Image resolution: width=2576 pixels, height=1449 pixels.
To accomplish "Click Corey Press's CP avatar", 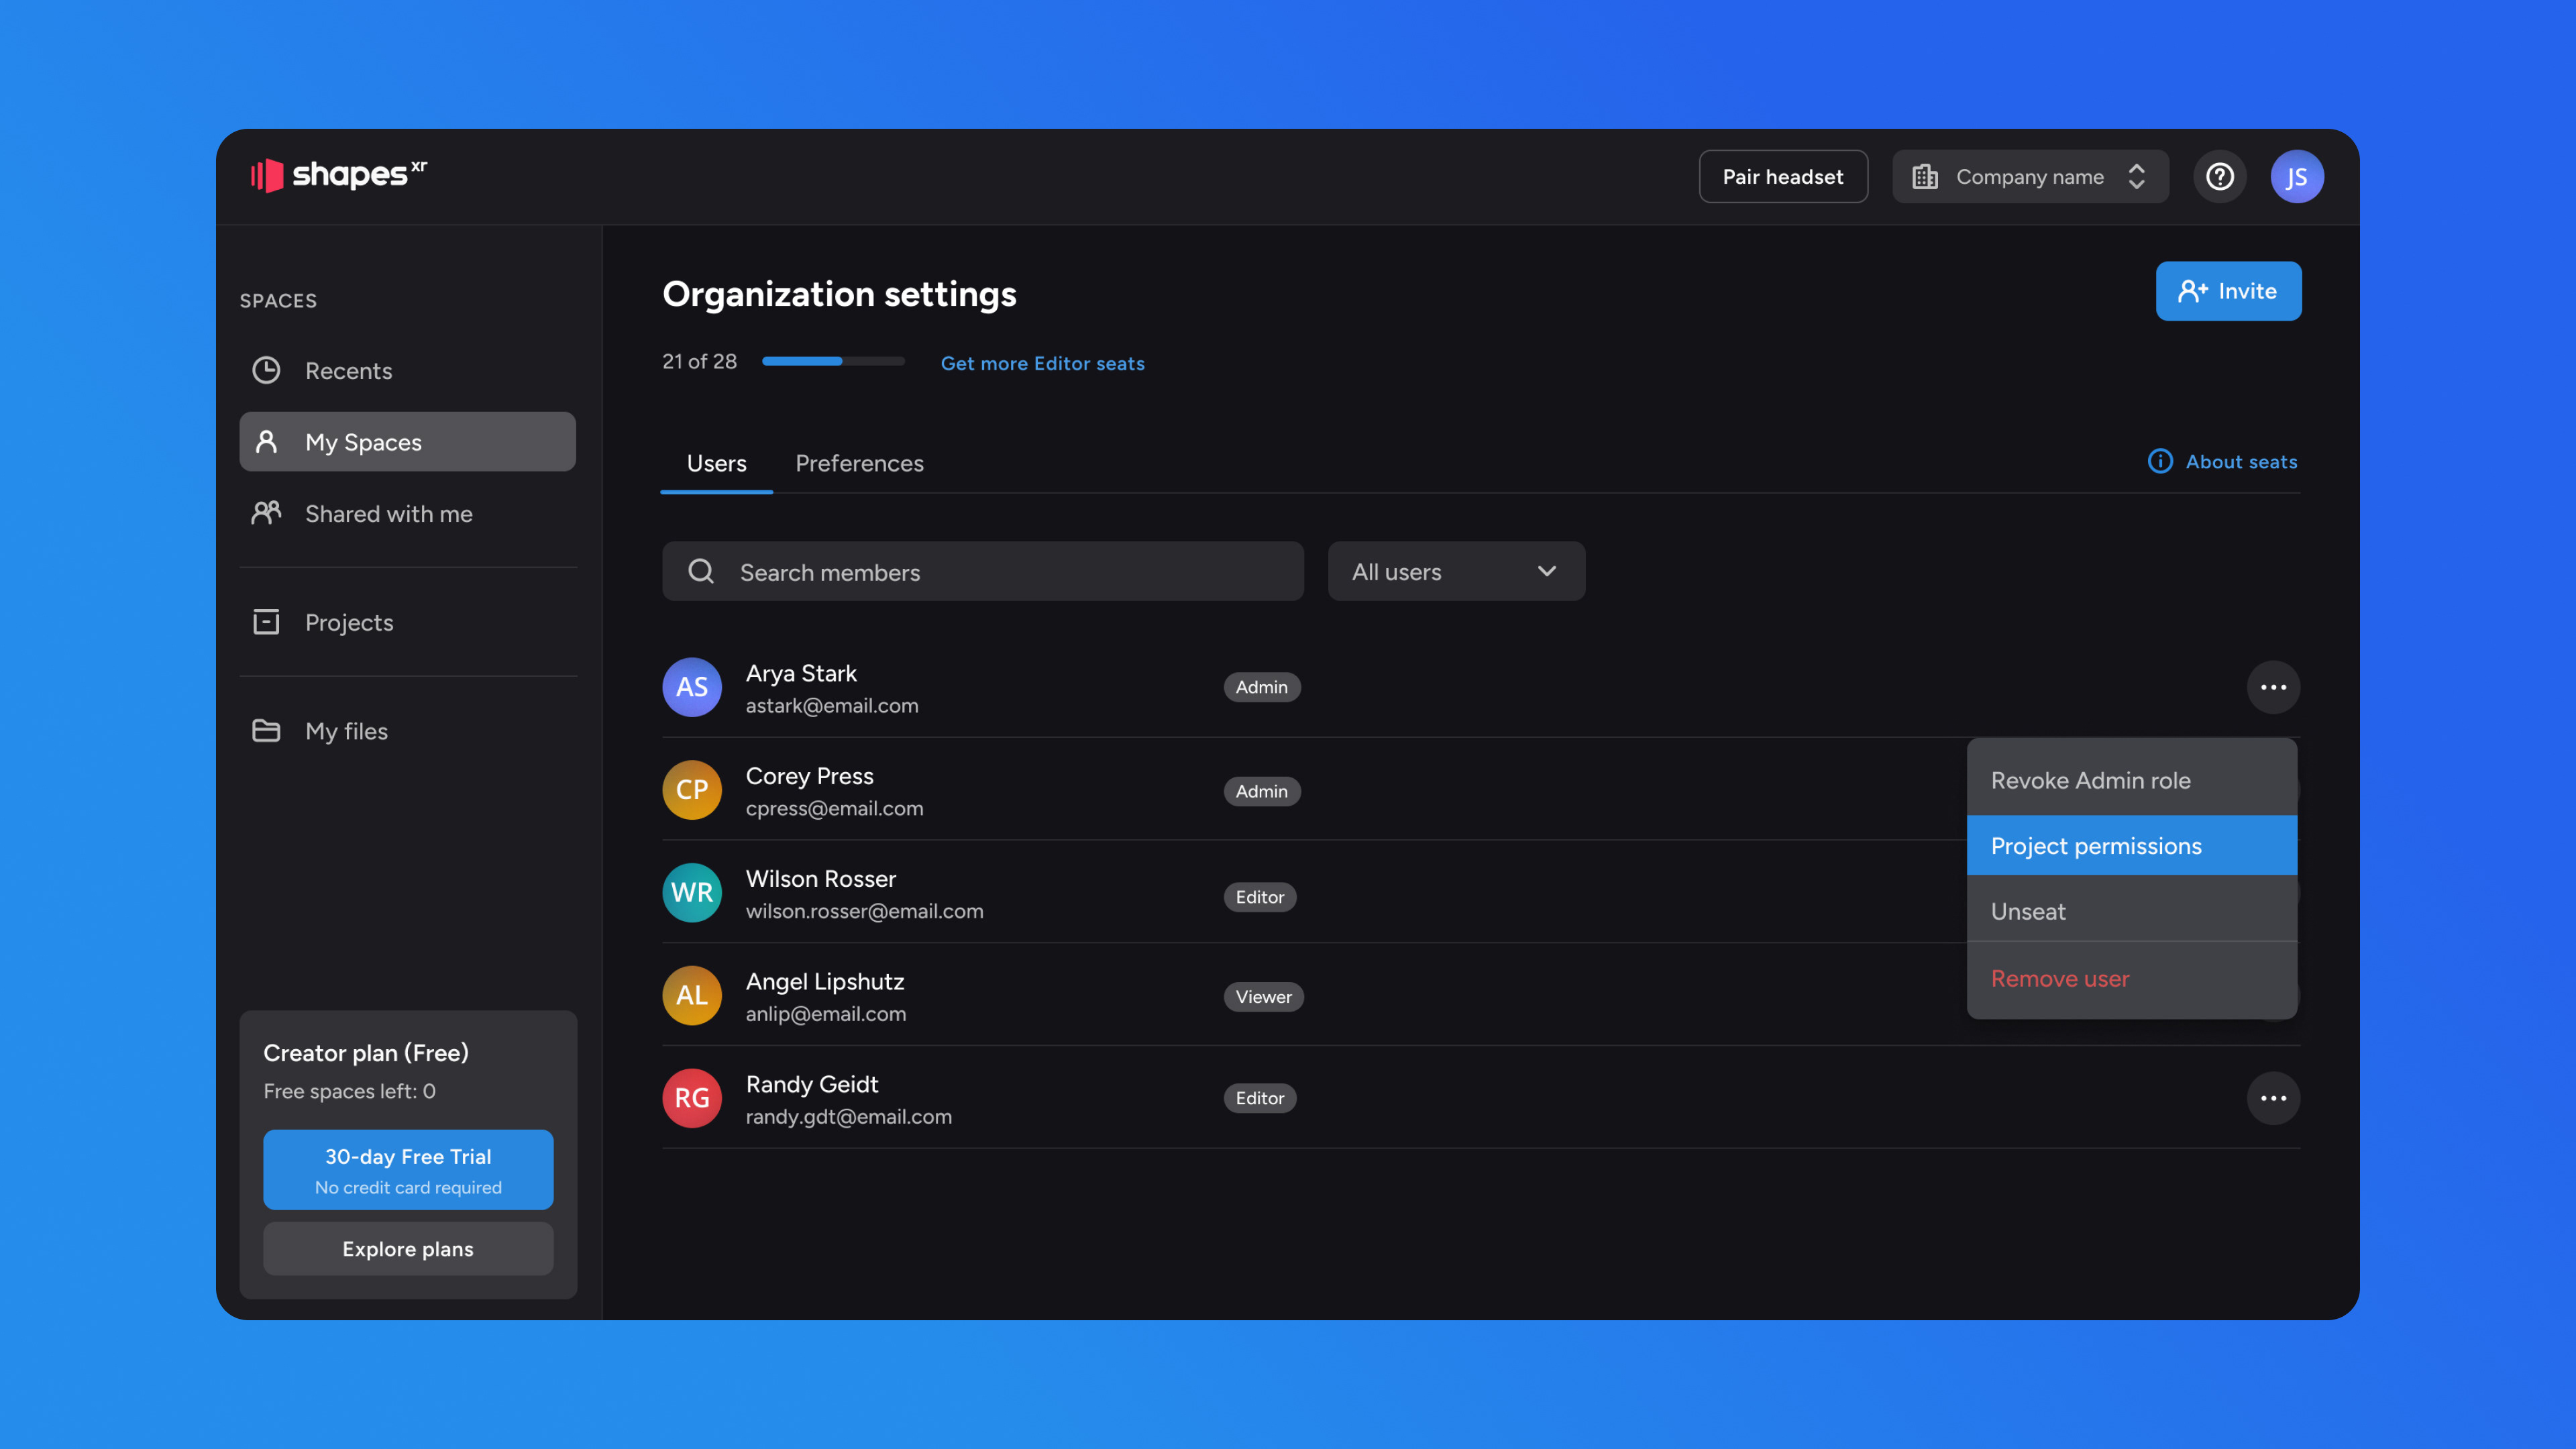I will click(692, 790).
